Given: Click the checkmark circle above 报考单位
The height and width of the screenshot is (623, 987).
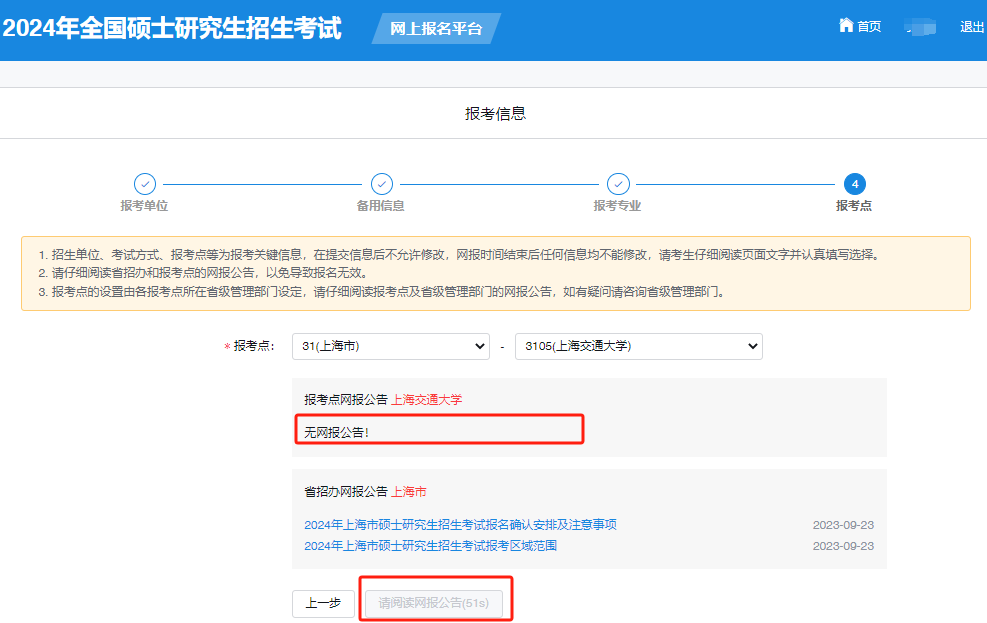Looking at the screenshot, I should pos(145,184).
